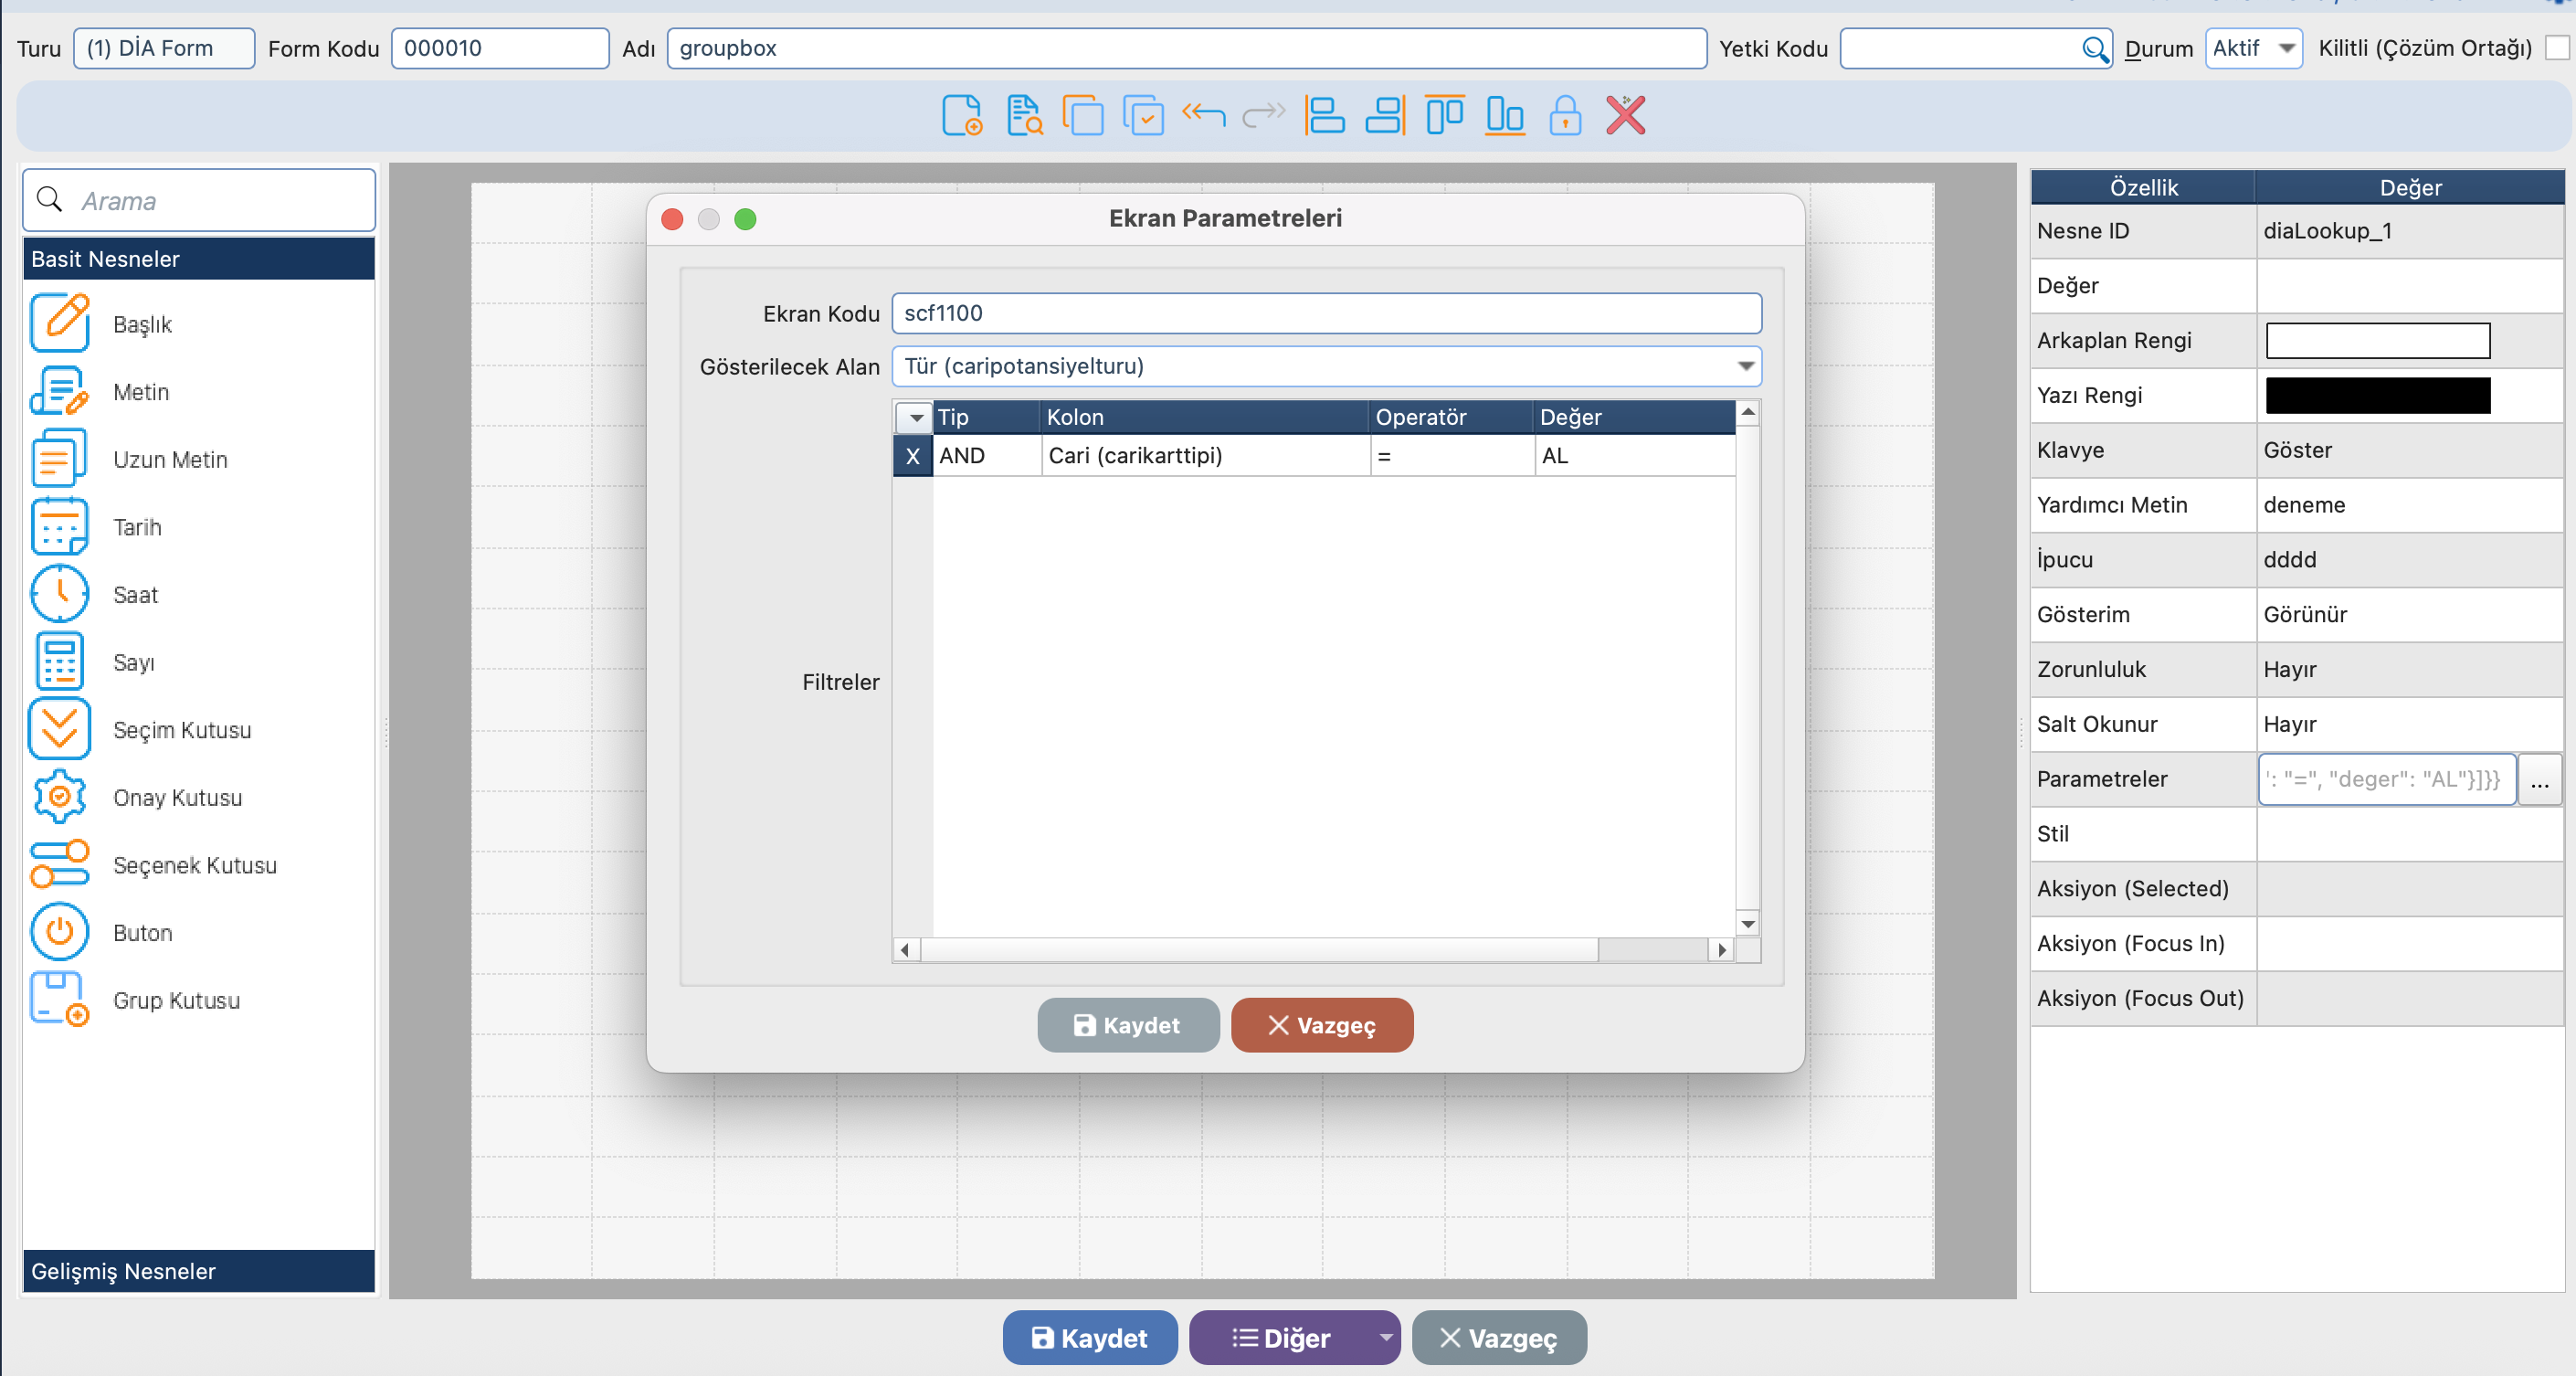2576x1376 pixels.
Task: Open the Durum Aktif dropdown
Action: pyautogui.click(x=2285, y=48)
